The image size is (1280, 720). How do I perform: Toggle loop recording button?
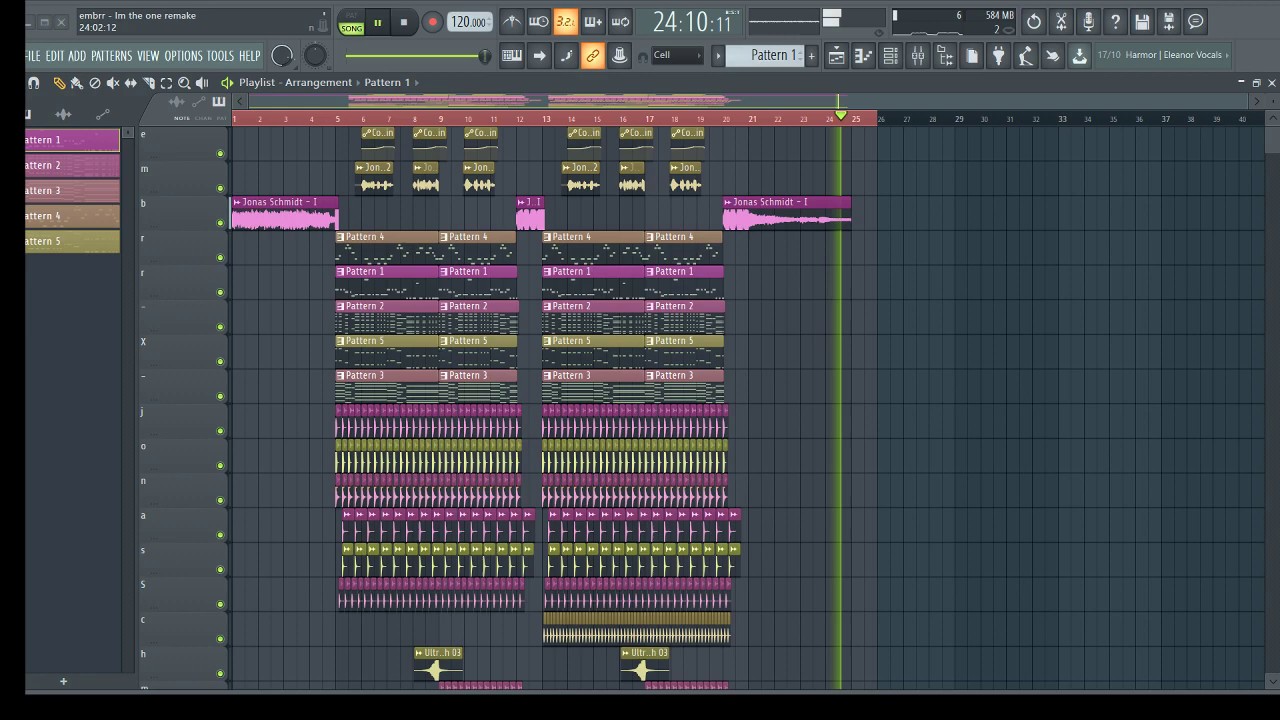click(x=620, y=21)
